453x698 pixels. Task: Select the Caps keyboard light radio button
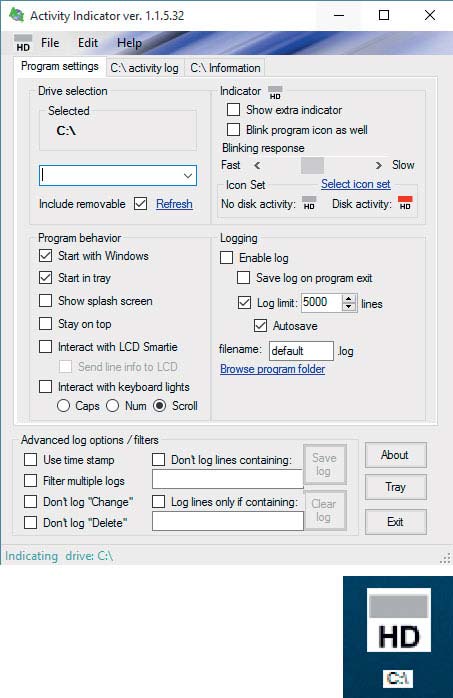63,406
